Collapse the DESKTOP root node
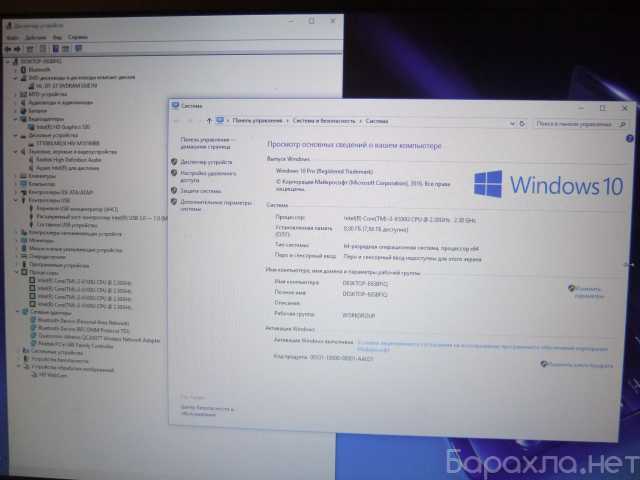640x480 pixels. tap(8, 62)
